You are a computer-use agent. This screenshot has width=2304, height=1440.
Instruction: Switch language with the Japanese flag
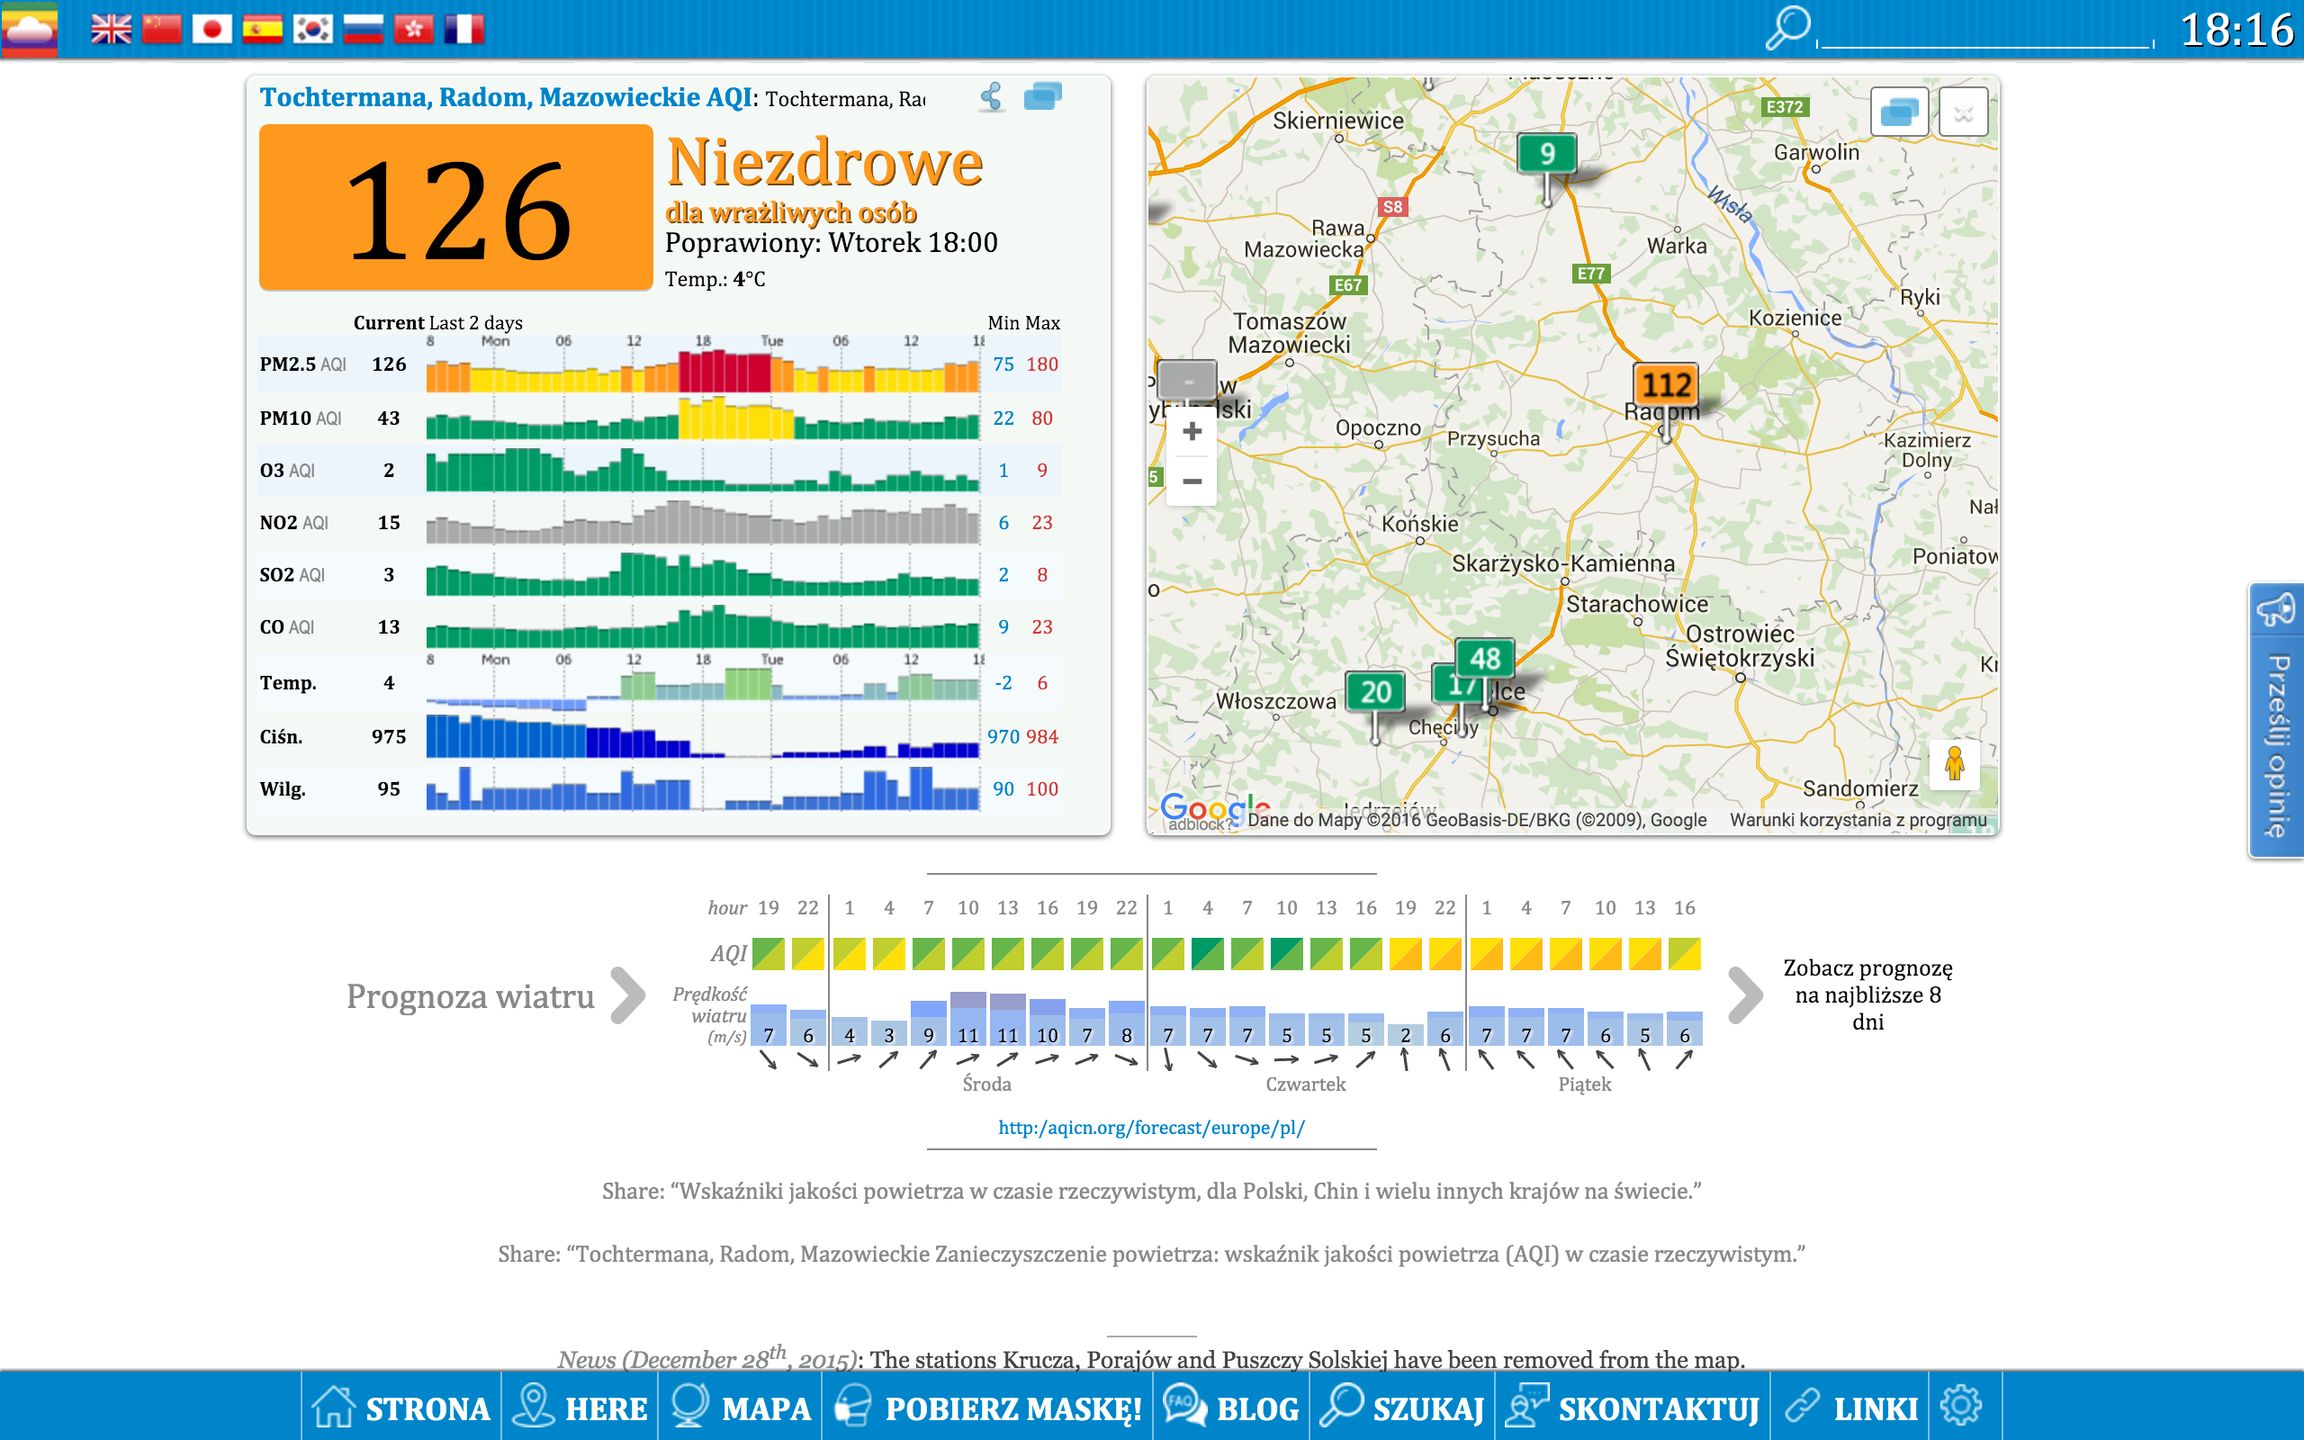pyautogui.click(x=211, y=29)
